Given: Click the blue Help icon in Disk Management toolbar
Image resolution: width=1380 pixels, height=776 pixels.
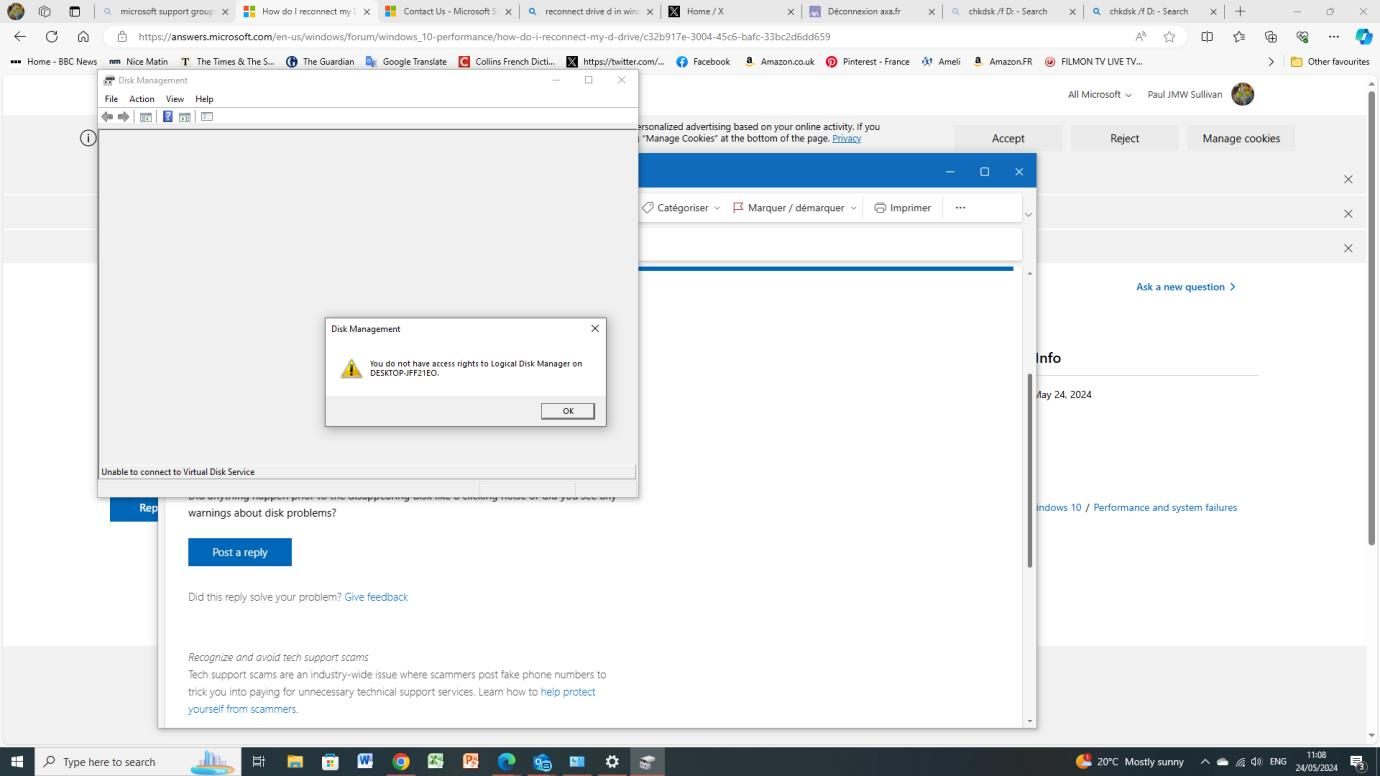Looking at the screenshot, I should (x=167, y=117).
